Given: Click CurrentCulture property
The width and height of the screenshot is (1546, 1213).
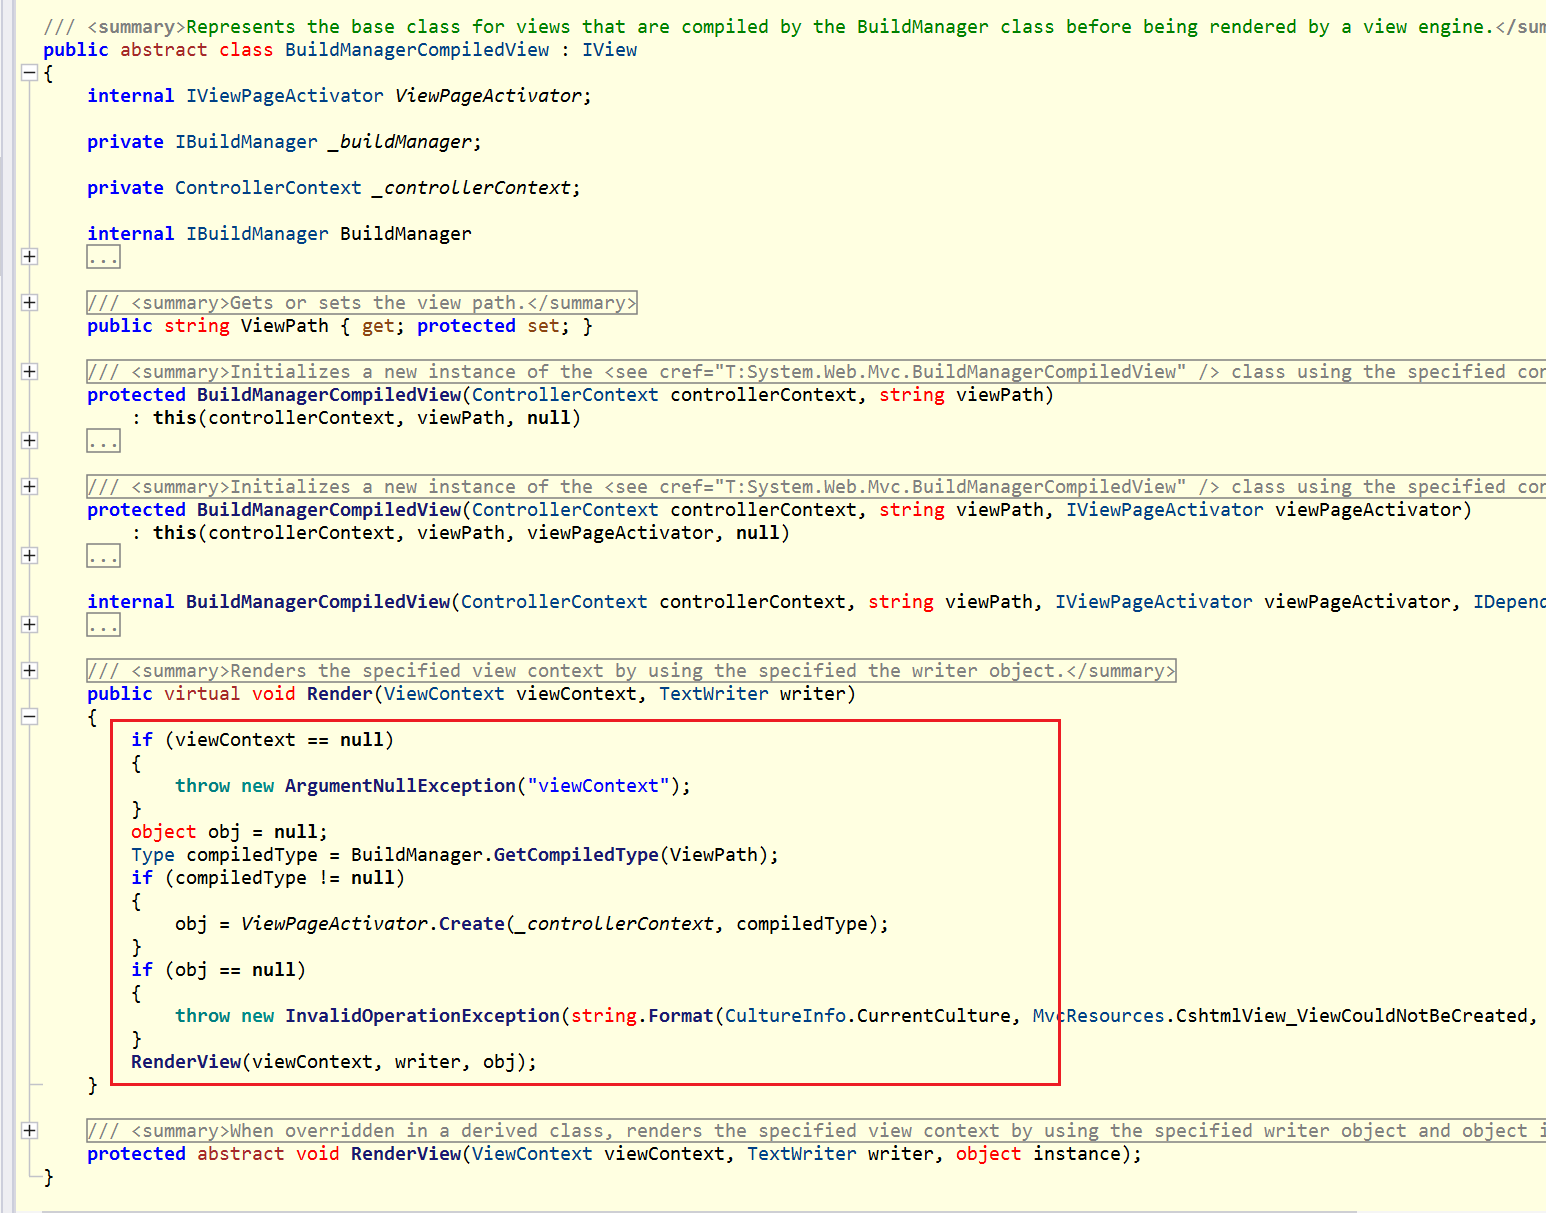Looking at the screenshot, I should point(934,1016).
